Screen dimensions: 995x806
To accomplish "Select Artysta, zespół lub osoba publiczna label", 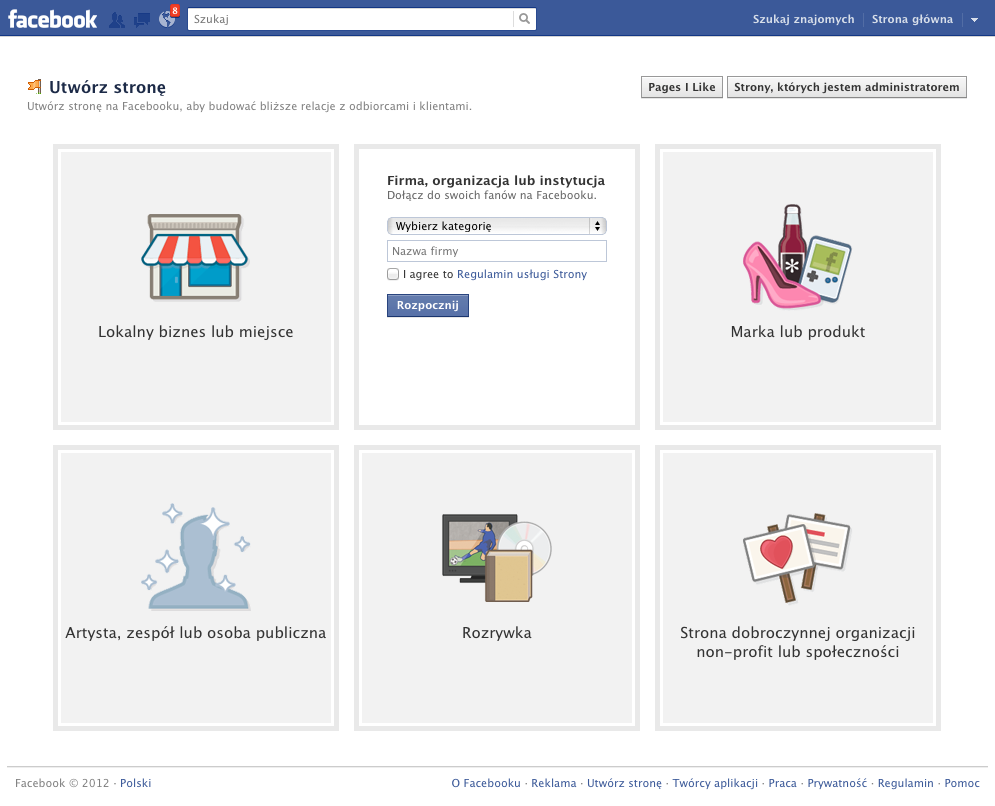I will click(x=195, y=633).
